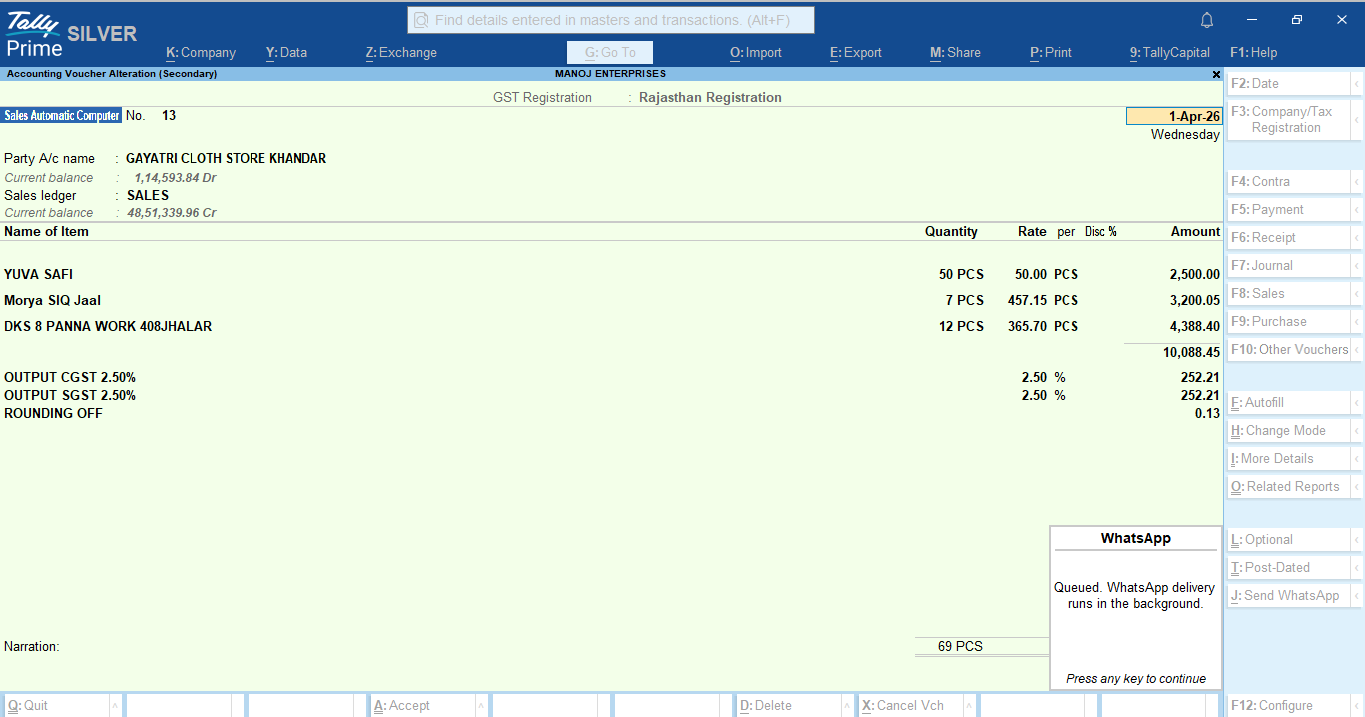Image resolution: width=1365 pixels, height=717 pixels.
Task: Click the Rajasthan Registration value
Action: [x=710, y=97]
